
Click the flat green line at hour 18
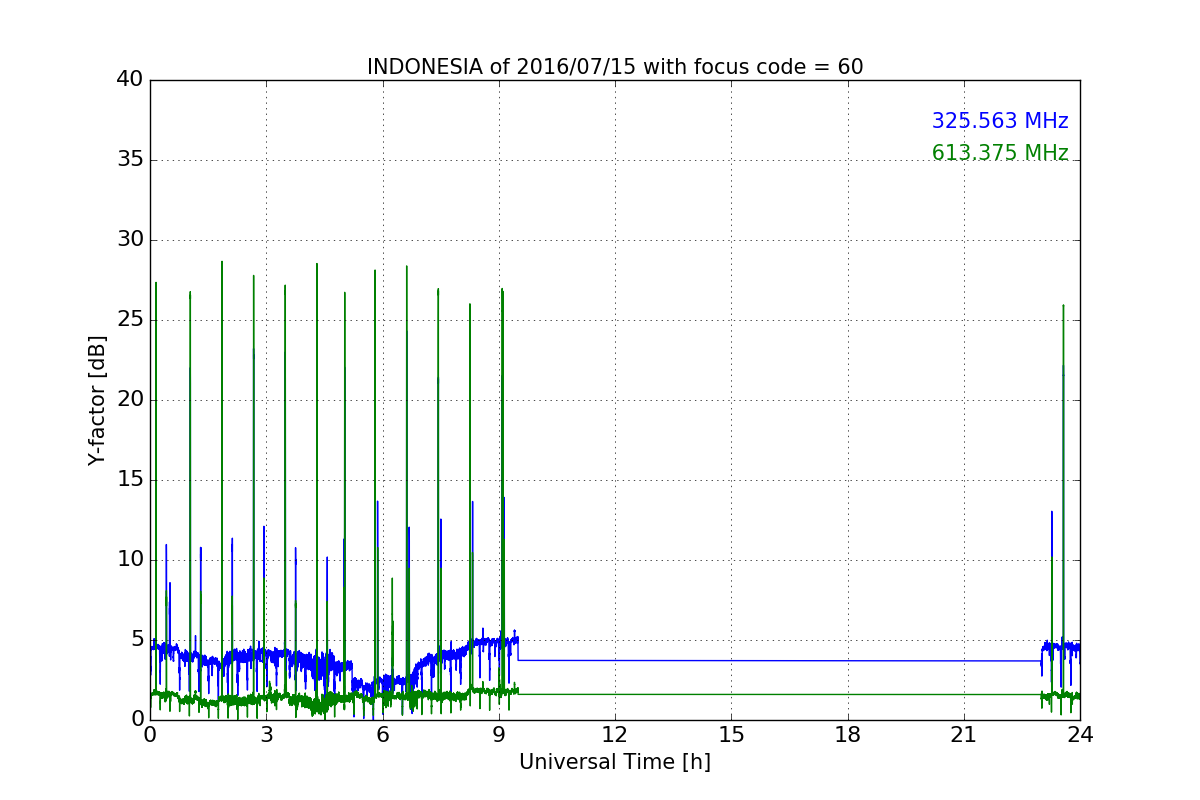[848, 694]
